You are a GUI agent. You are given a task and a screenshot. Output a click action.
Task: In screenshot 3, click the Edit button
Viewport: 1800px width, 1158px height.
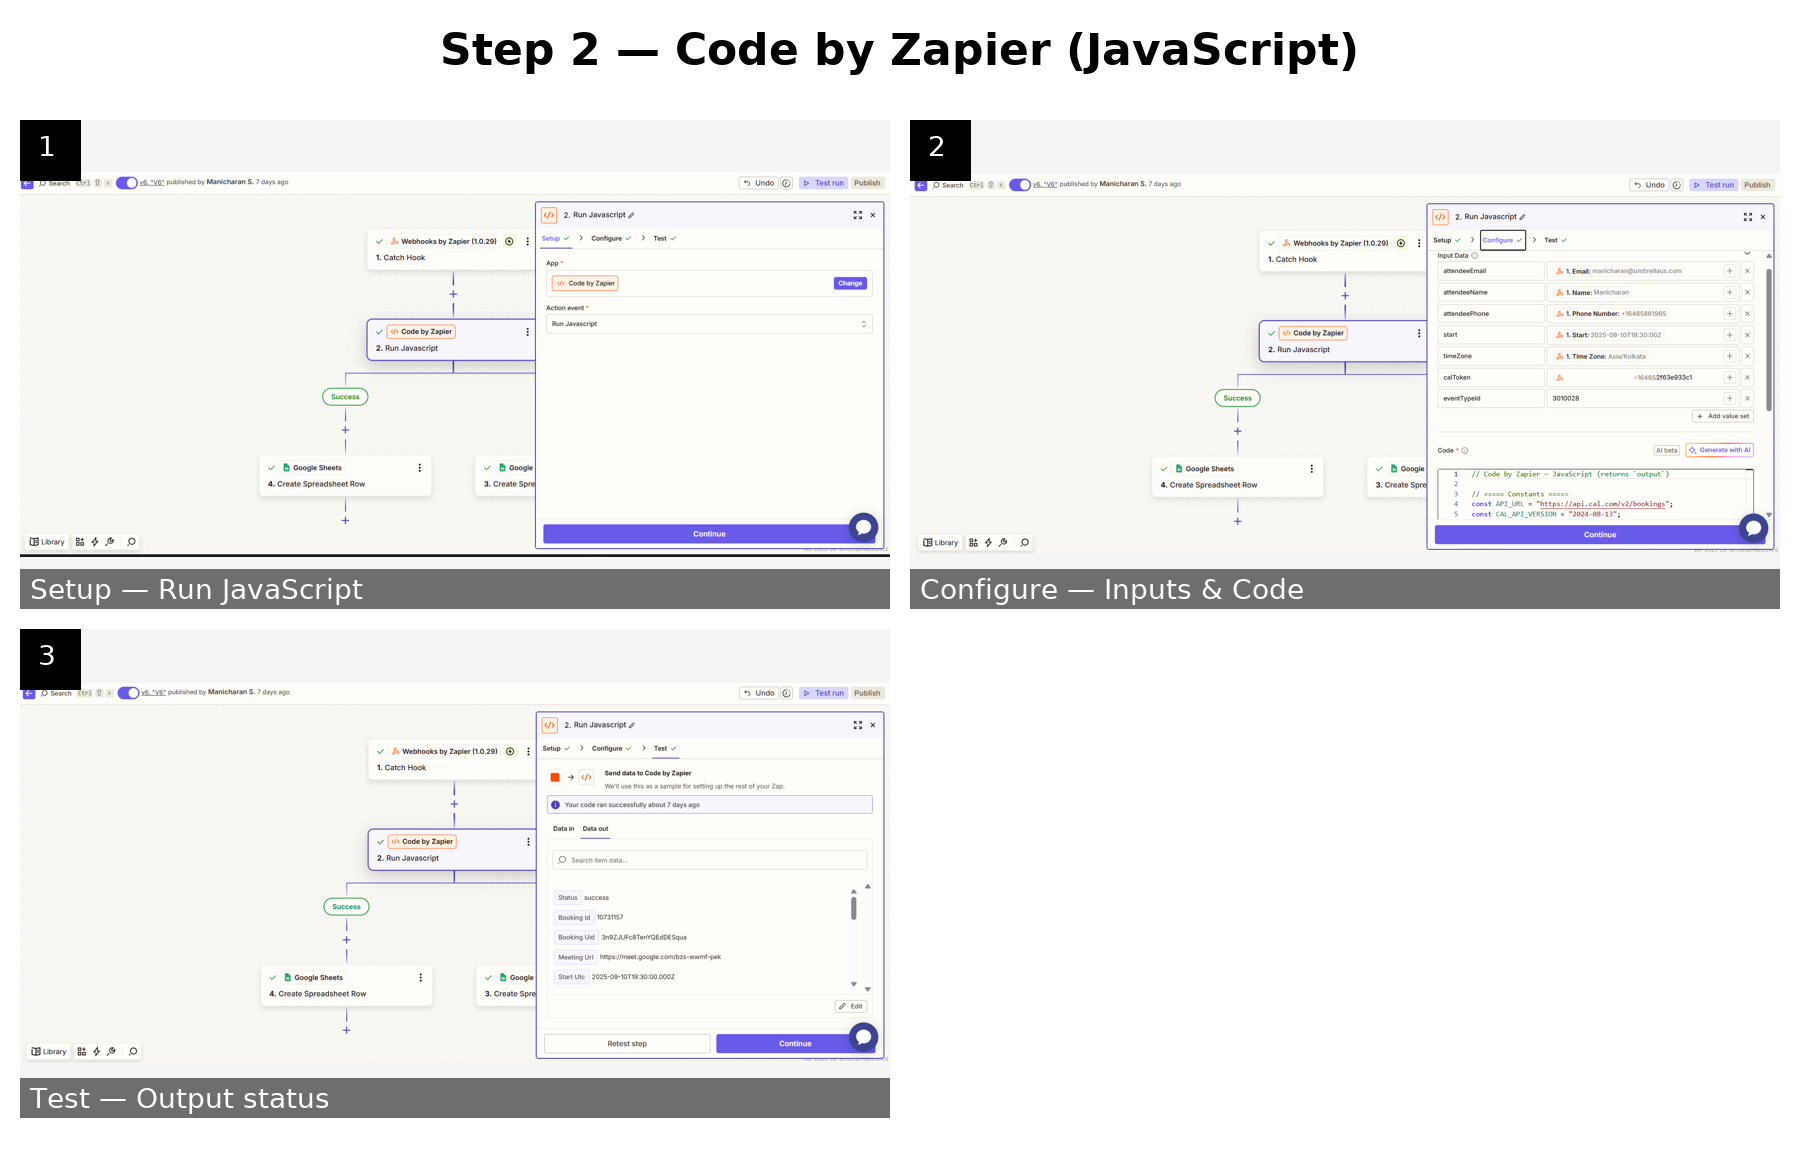851,1007
